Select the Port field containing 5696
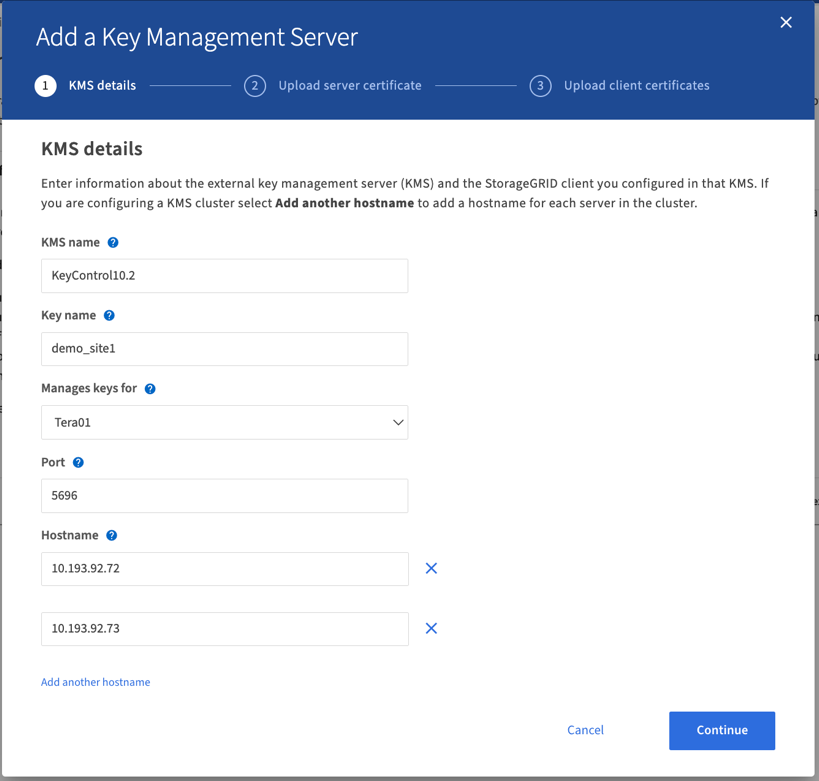Screen dimensions: 819x781 [224, 496]
